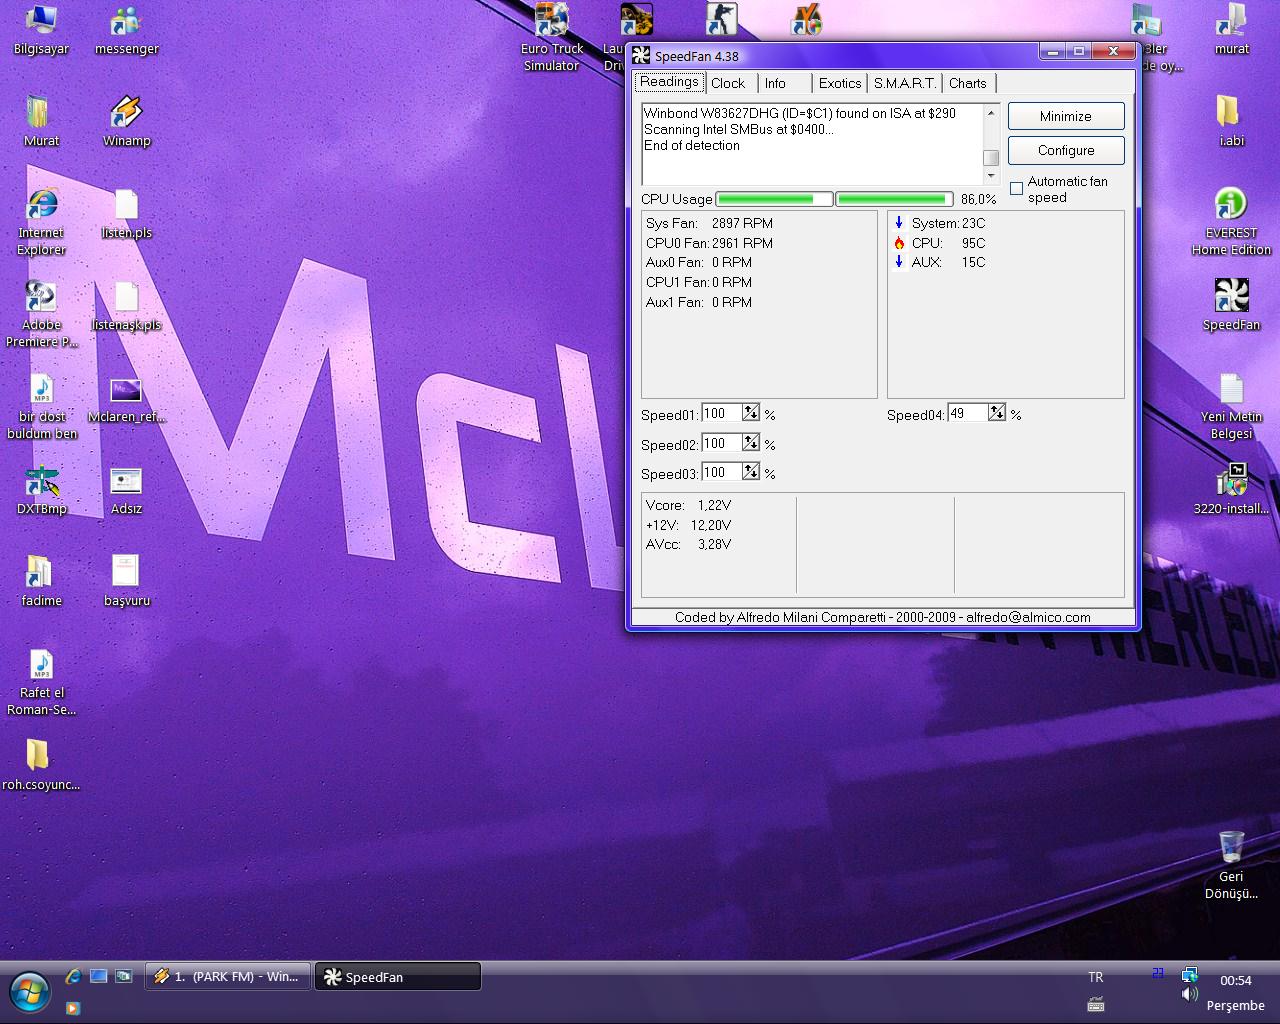
Task: Select Yeni Metin Belgesi text file
Action: tap(1231, 405)
